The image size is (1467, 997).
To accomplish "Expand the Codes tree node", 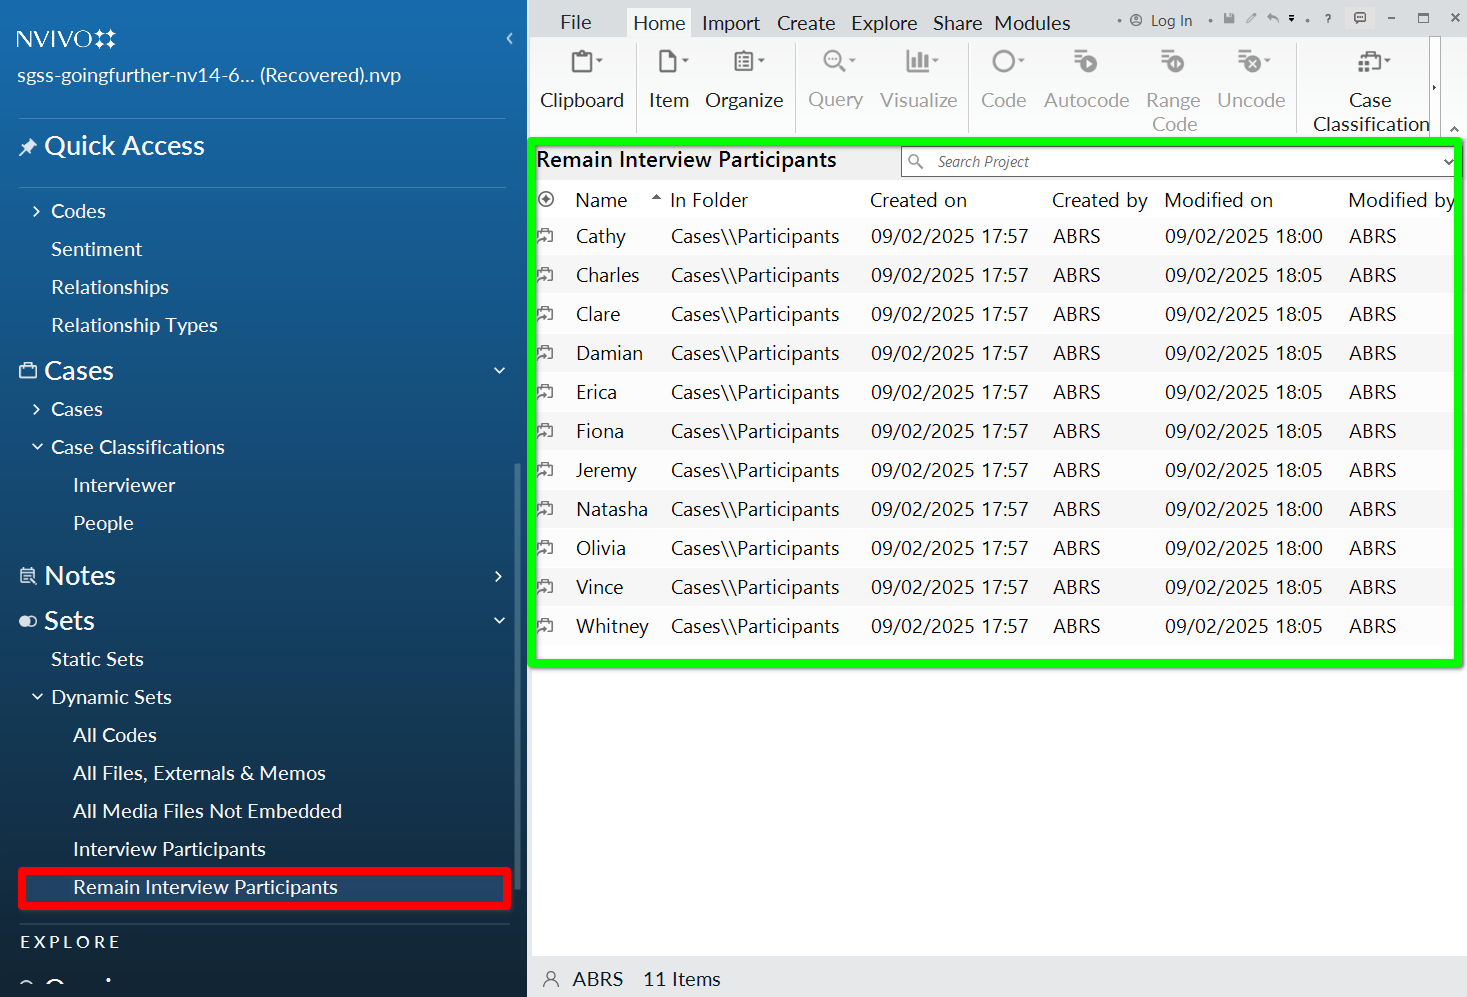I will click(37, 211).
